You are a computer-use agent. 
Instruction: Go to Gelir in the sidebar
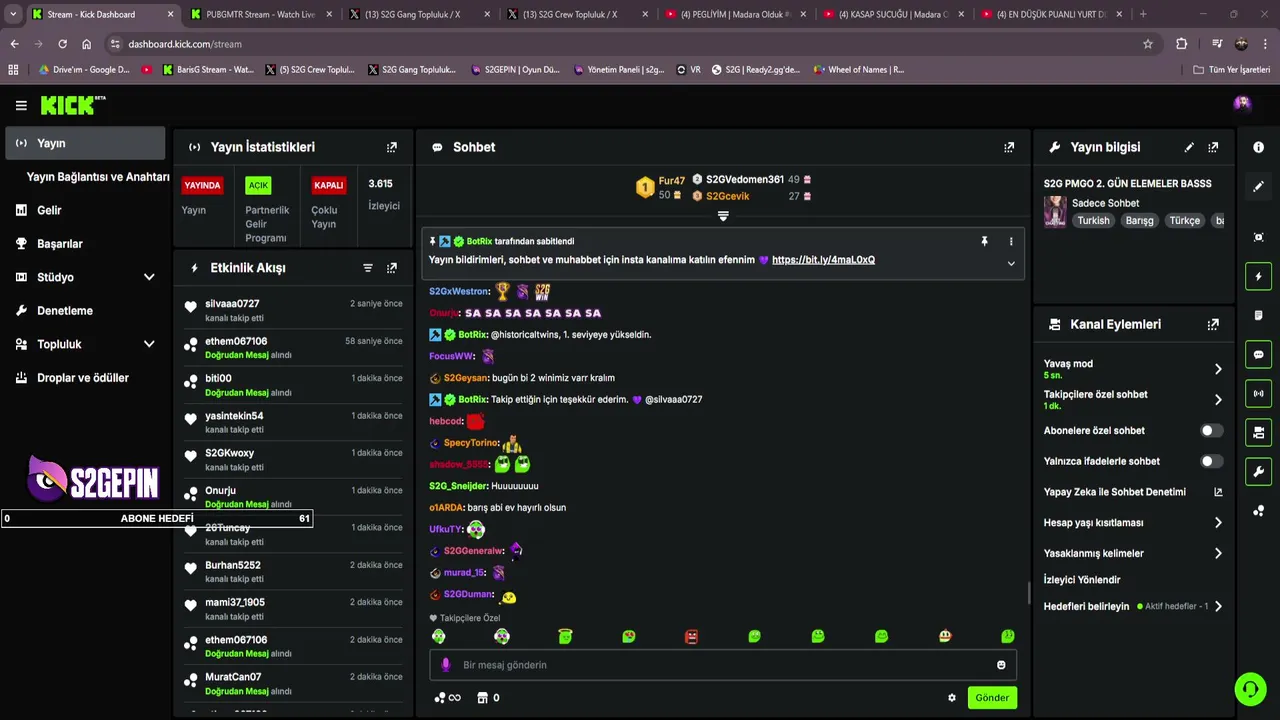(x=49, y=210)
